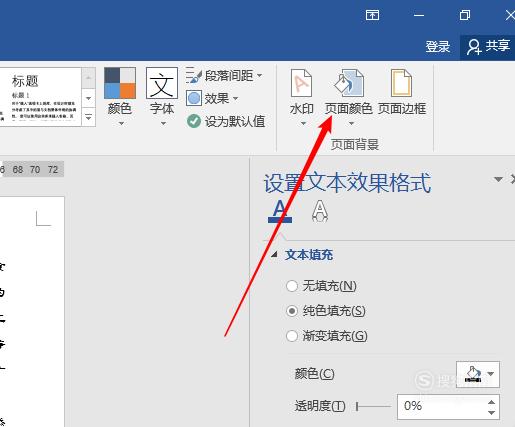
Task: Open Page Borders (页面边框)
Action: pos(402,92)
